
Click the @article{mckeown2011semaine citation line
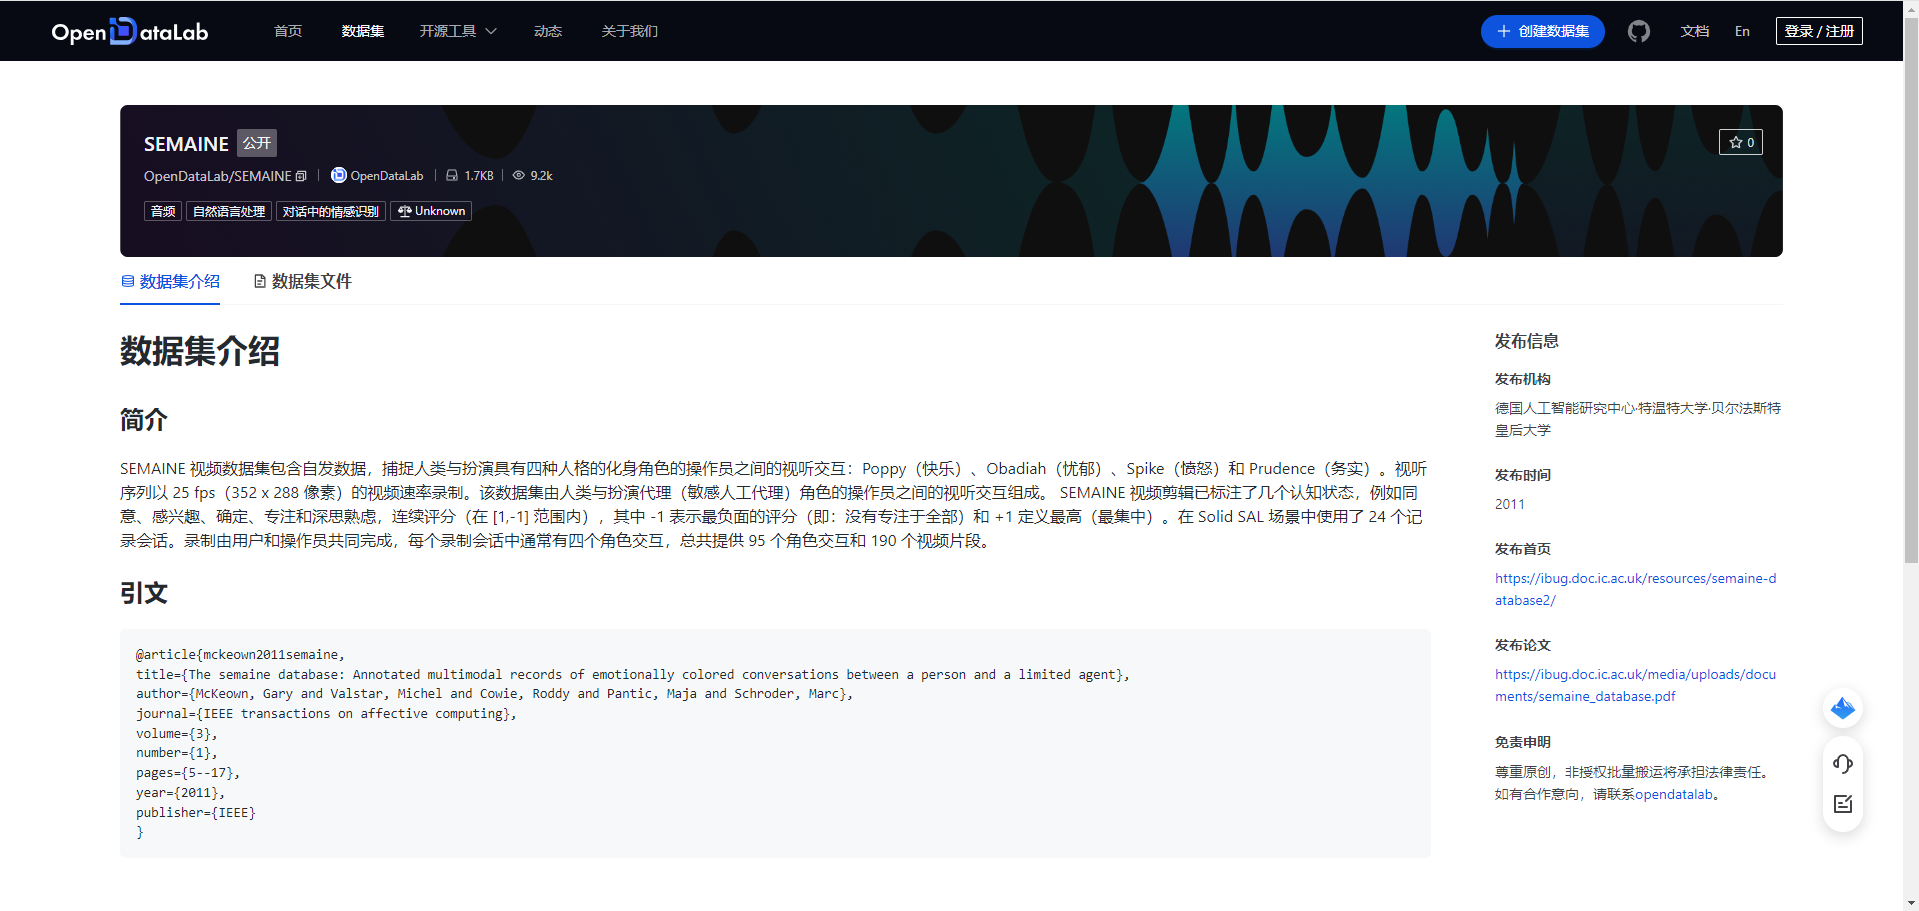point(240,655)
